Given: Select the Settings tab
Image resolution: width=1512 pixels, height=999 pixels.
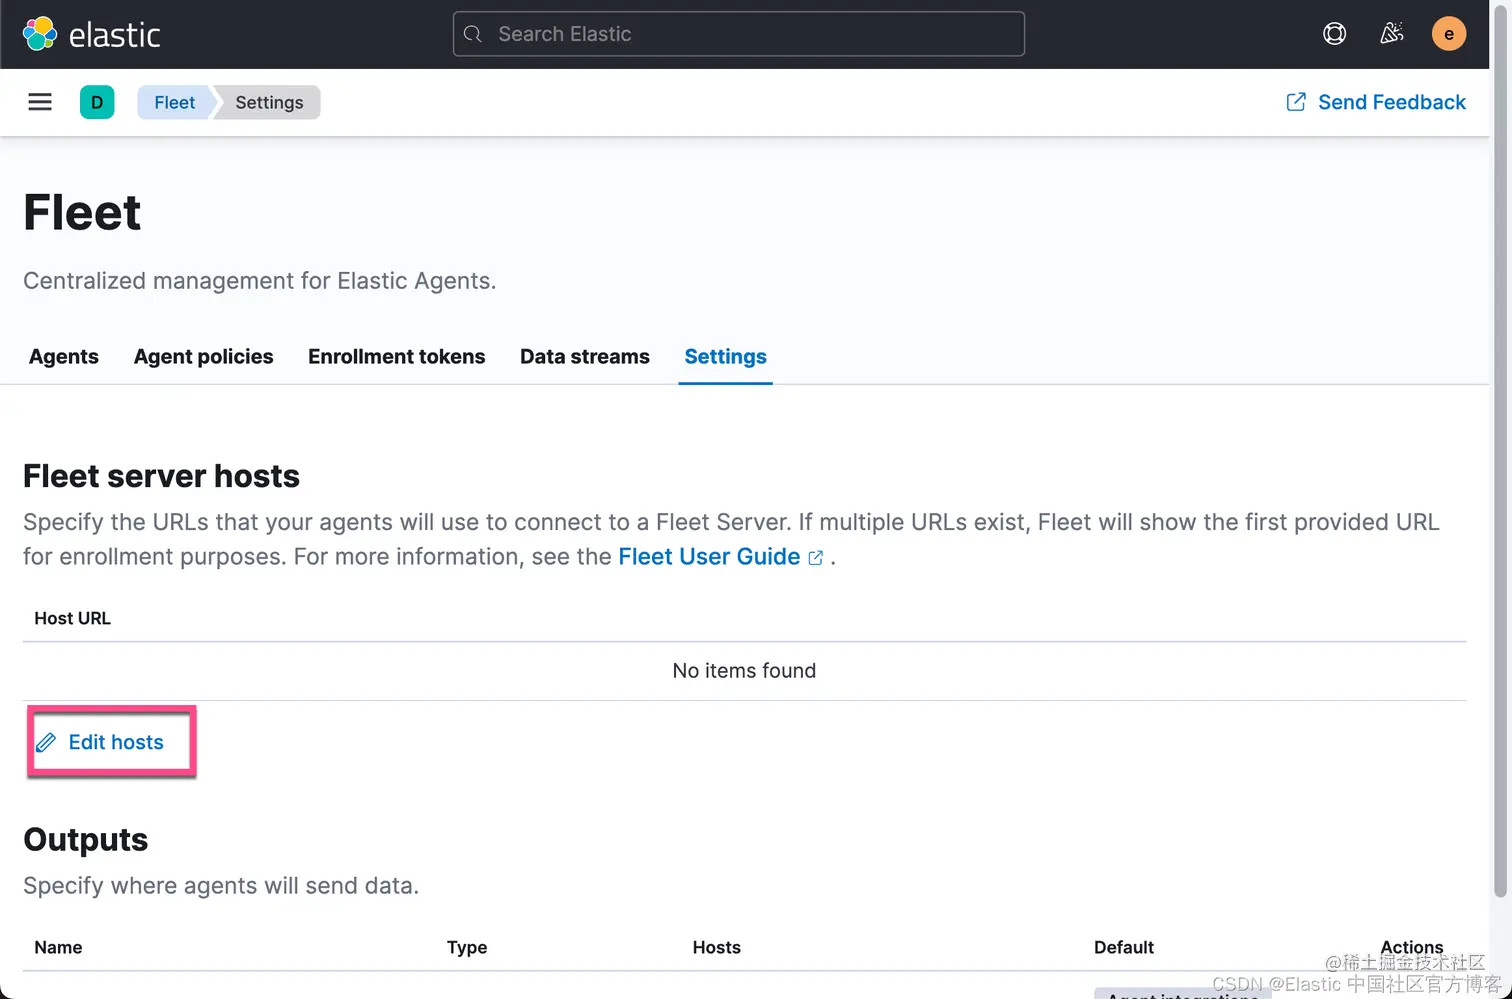Looking at the screenshot, I should [x=726, y=357].
